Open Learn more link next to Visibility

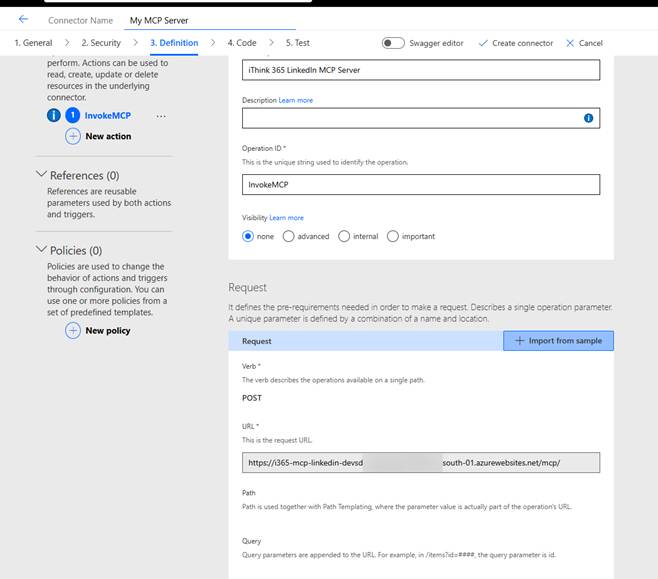[286, 218]
